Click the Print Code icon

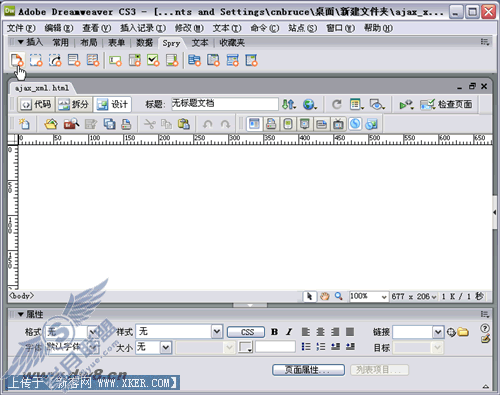click(x=126, y=124)
